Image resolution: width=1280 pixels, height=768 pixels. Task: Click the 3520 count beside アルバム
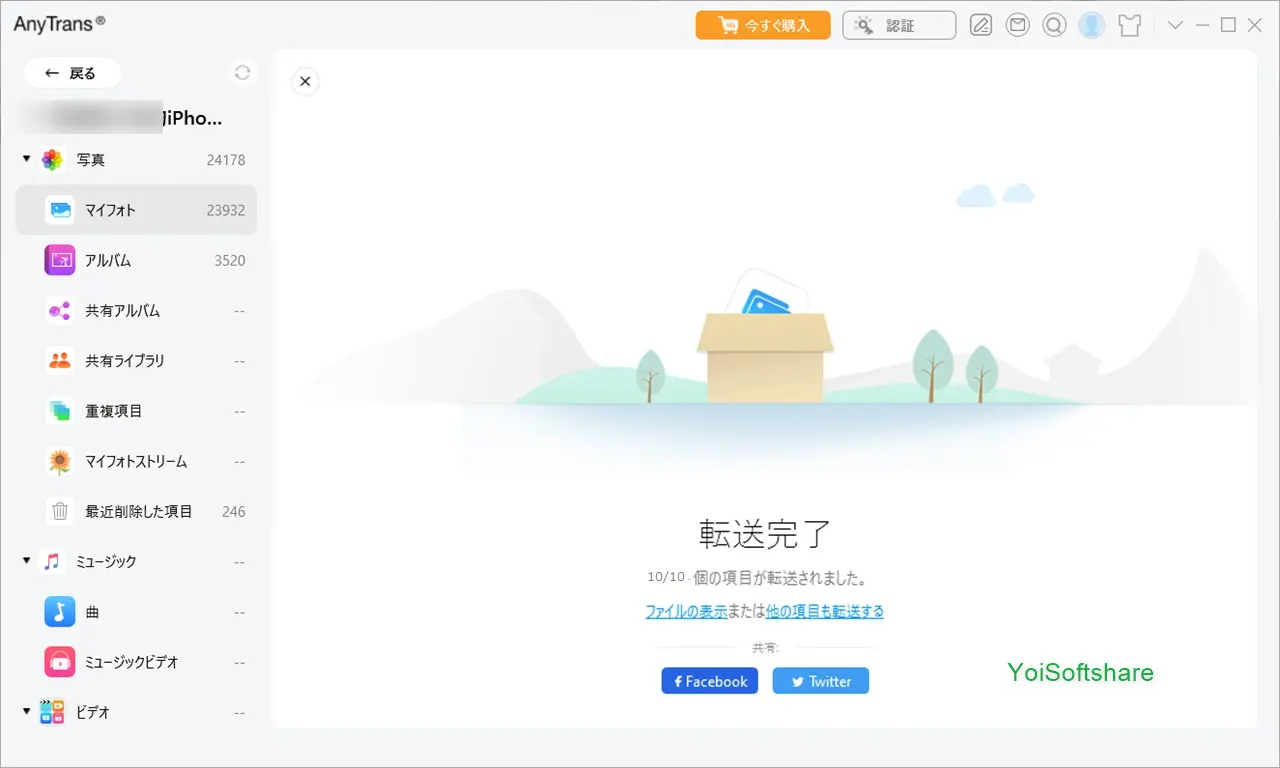pyautogui.click(x=230, y=260)
